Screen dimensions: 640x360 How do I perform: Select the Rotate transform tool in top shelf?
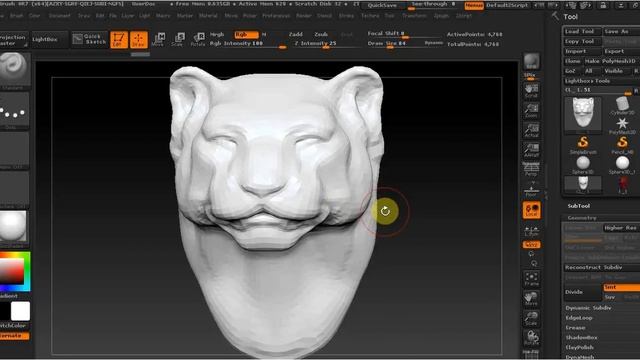[198, 40]
